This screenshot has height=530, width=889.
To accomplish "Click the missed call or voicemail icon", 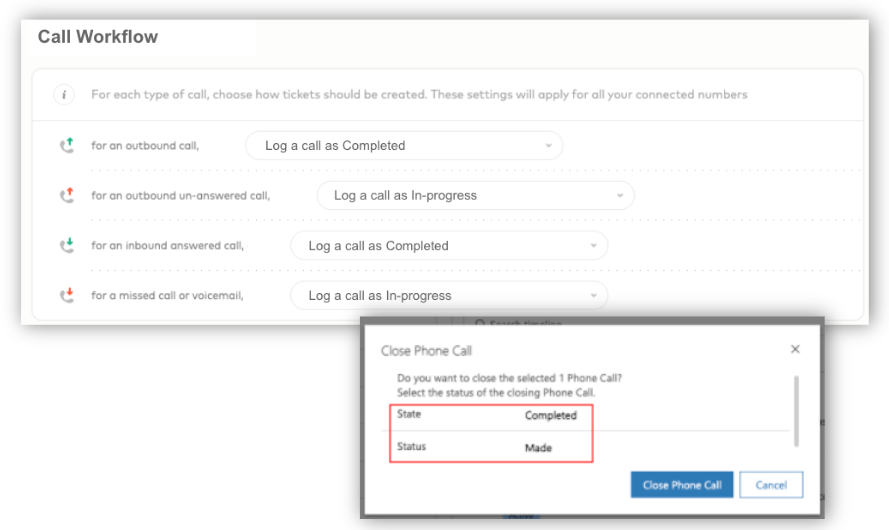I will (x=67, y=295).
